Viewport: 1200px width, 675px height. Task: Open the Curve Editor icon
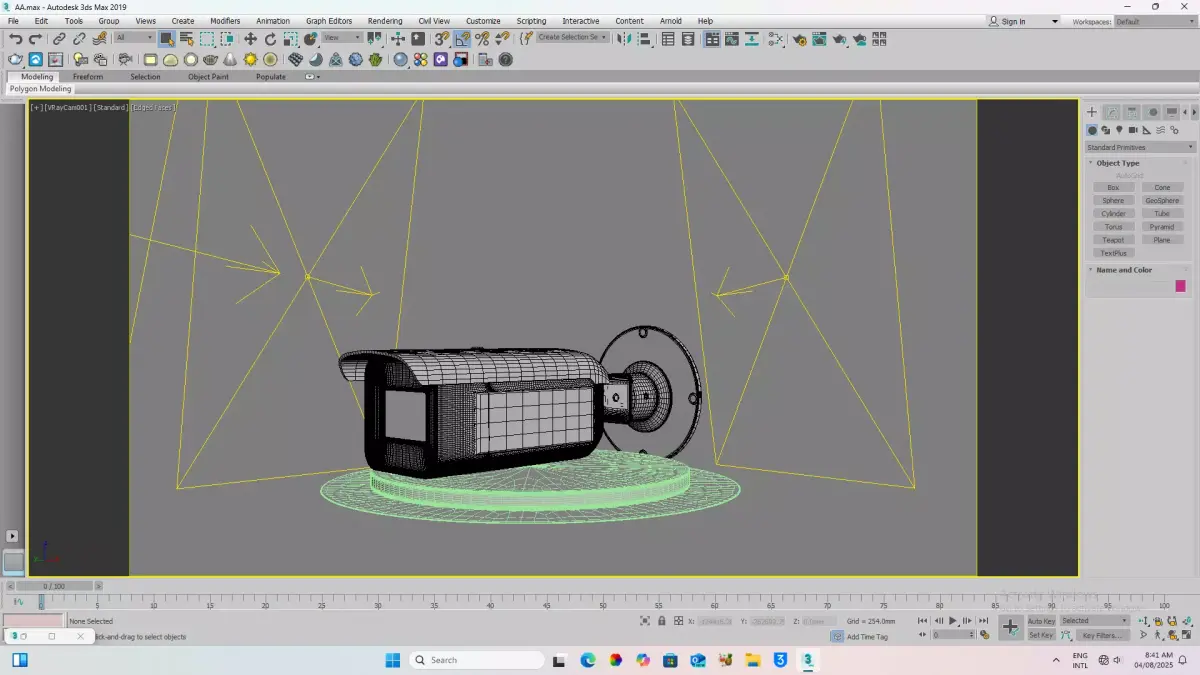coord(731,39)
